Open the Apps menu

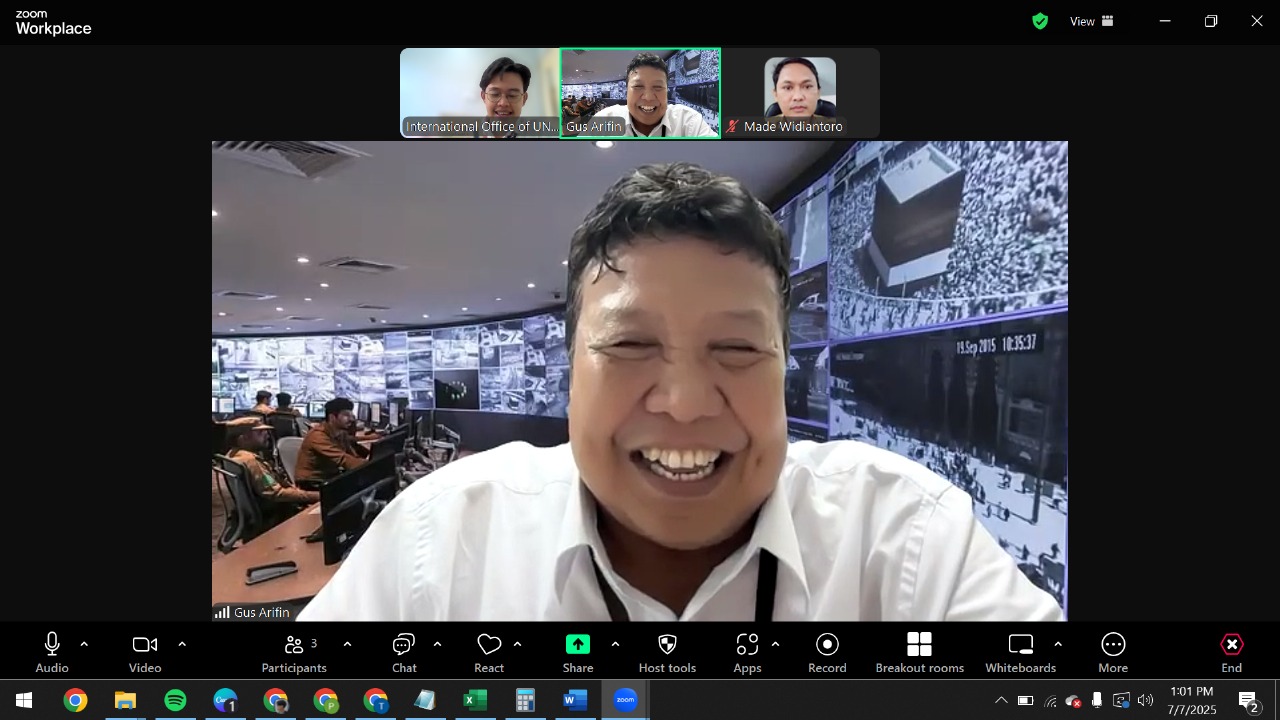pos(747,653)
